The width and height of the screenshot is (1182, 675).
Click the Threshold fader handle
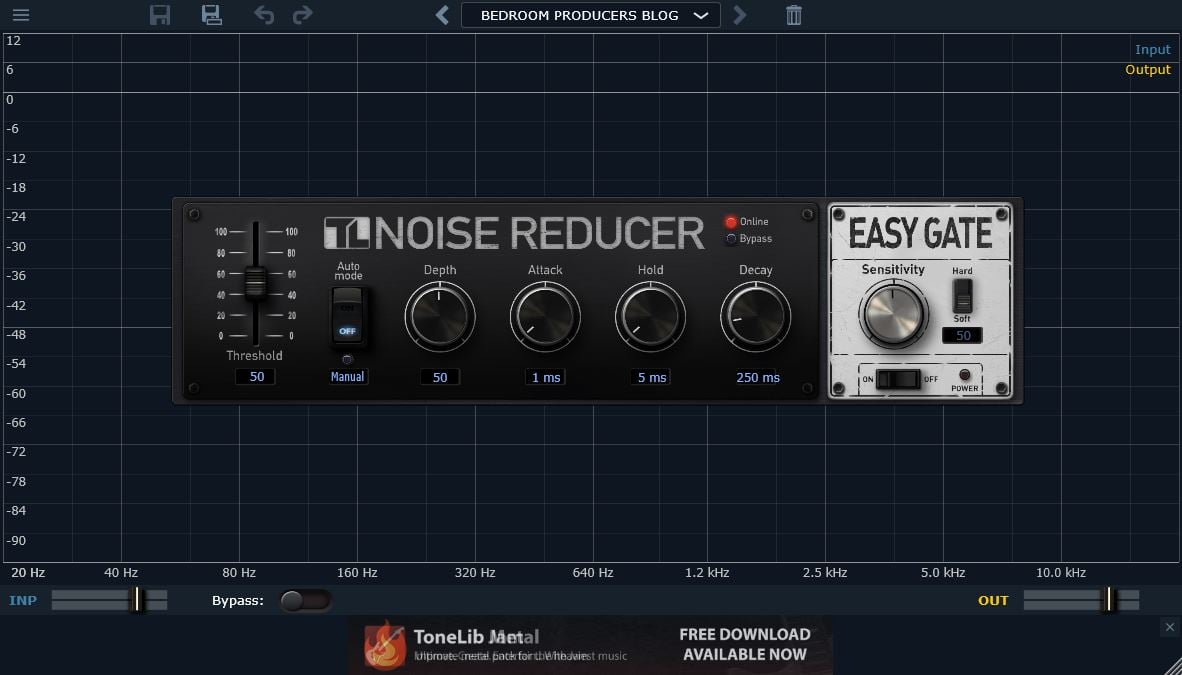255,282
